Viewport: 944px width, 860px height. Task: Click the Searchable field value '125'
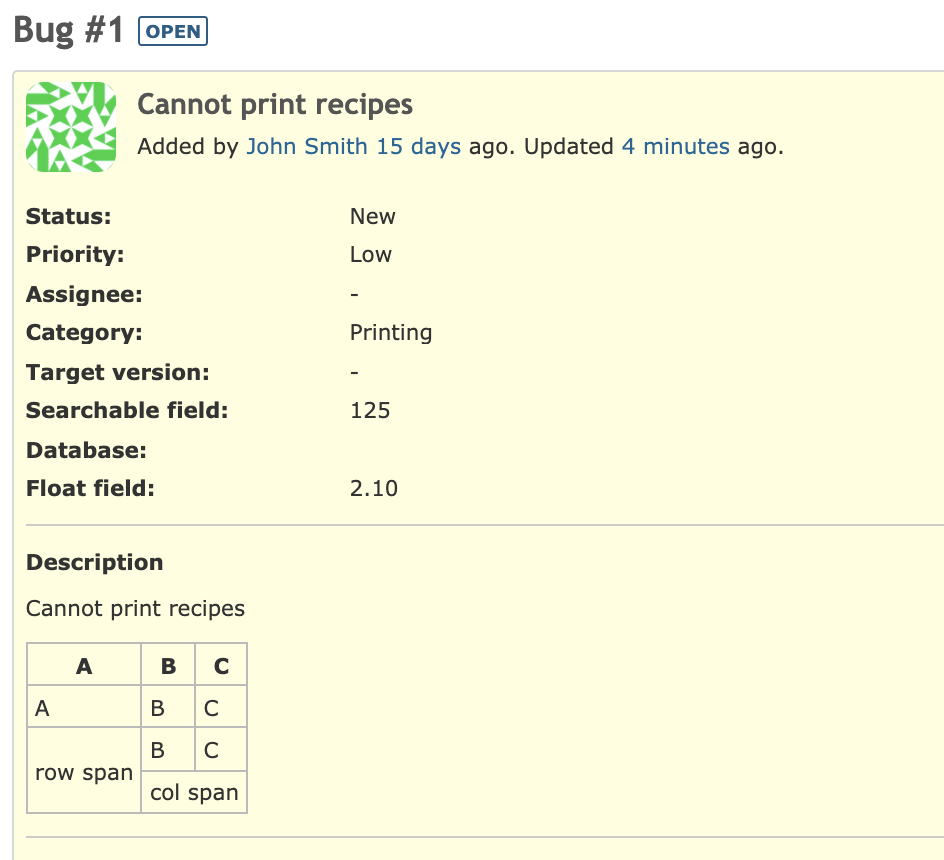pyautogui.click(x=370, y=411)
